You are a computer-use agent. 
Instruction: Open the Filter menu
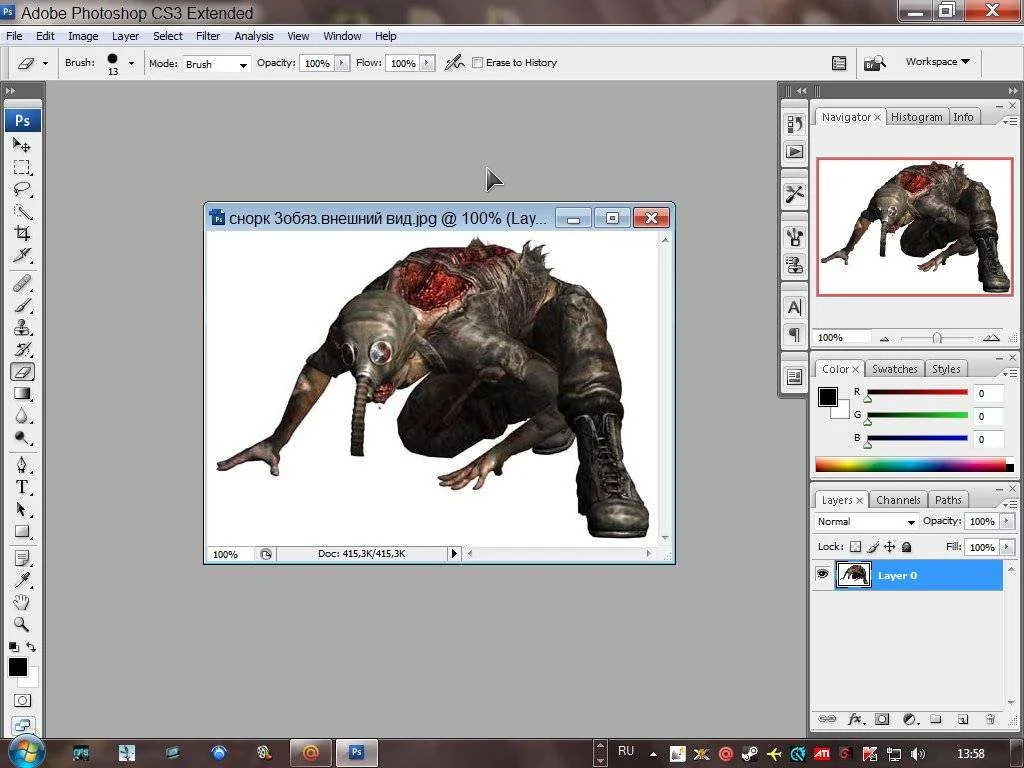pos(208,36)
